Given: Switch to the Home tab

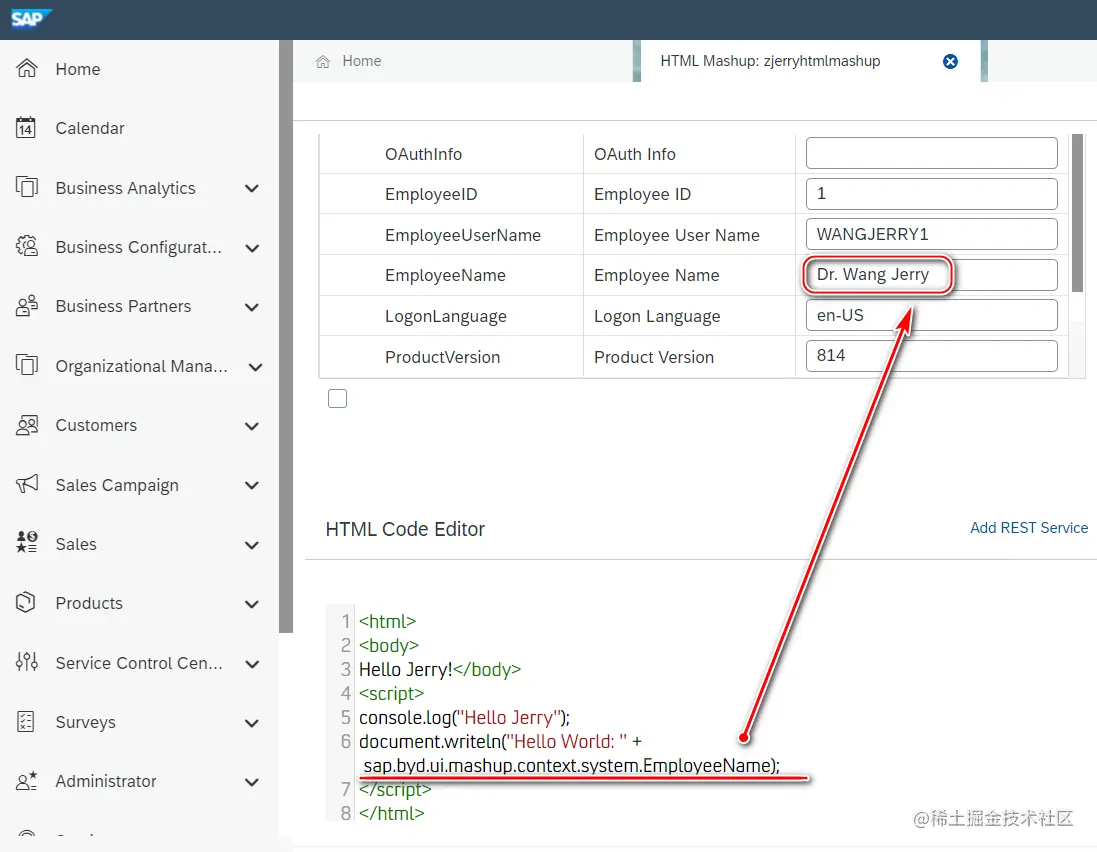Looking at the screenshot, I should (x=462, y=61).
